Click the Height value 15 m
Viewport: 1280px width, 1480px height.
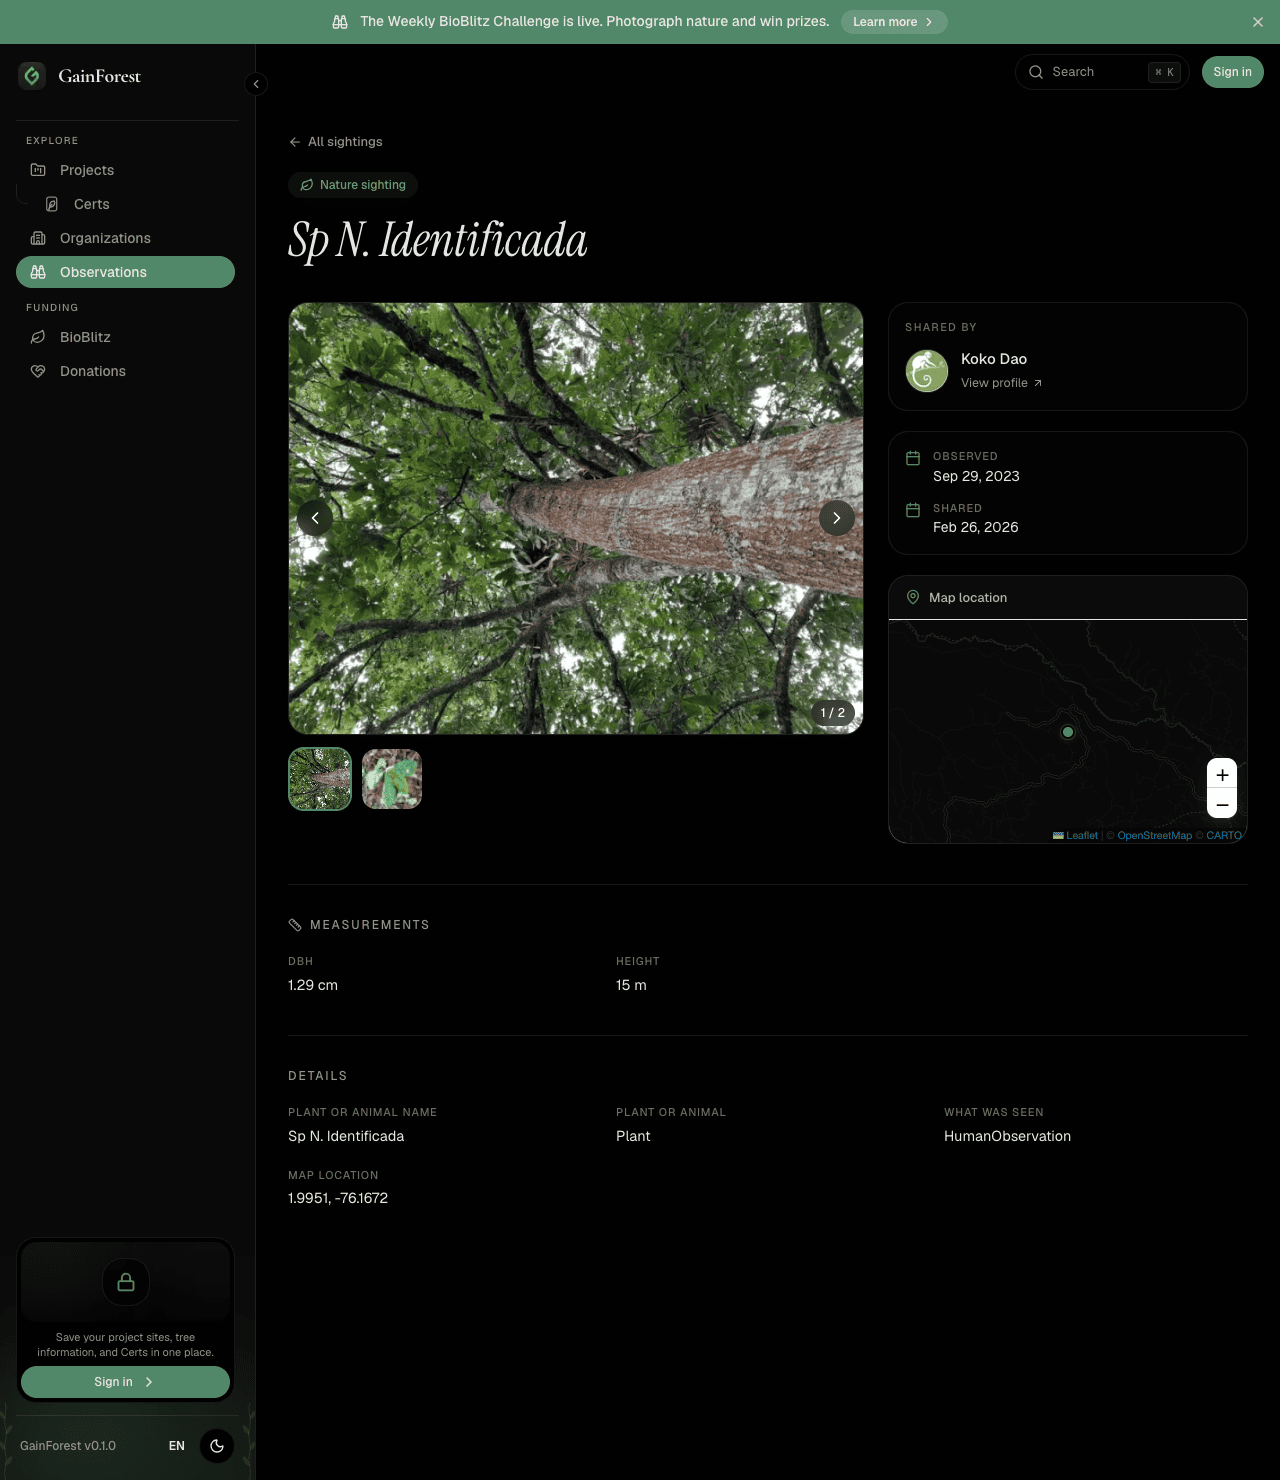coord(631,985)
